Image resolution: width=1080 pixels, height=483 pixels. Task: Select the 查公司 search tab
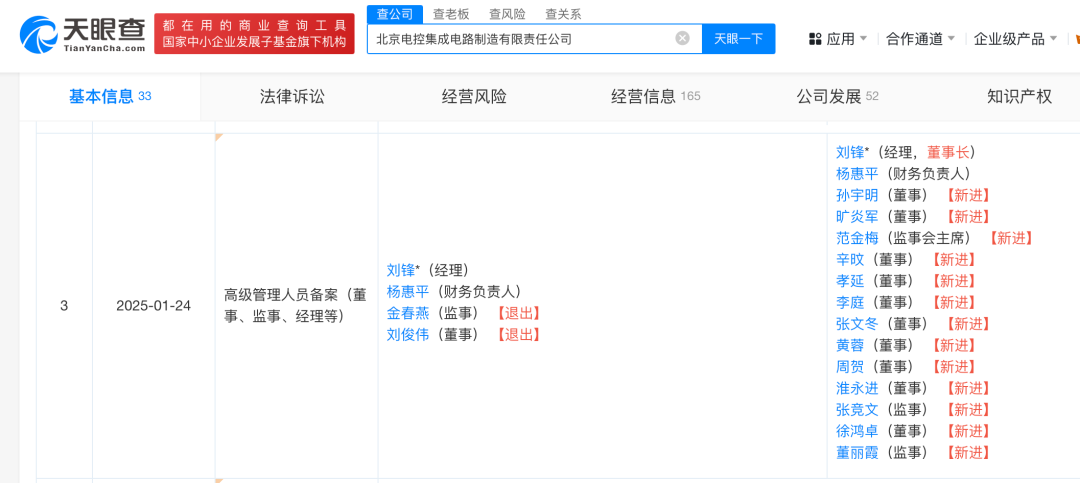[x=395, y=13]
